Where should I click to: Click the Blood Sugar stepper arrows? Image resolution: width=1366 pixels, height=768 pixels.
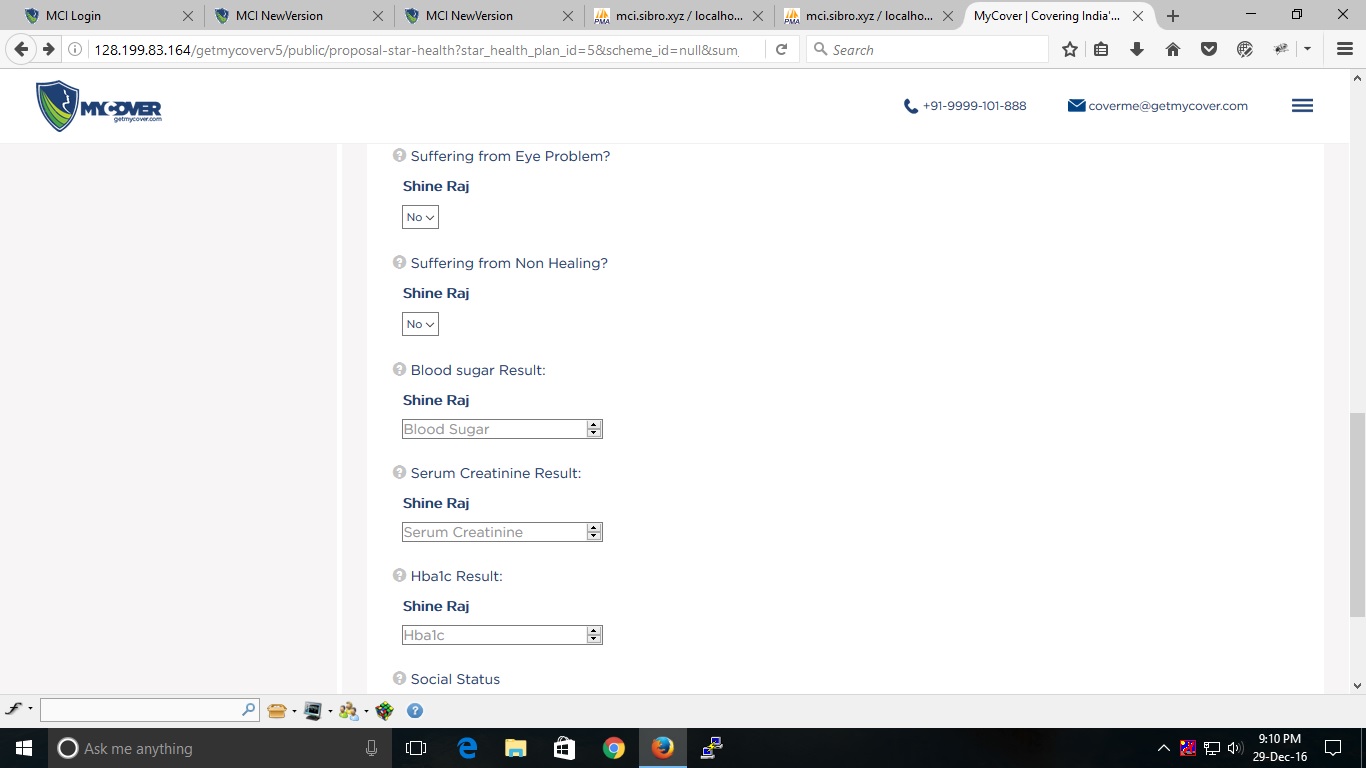pos(594,429)
